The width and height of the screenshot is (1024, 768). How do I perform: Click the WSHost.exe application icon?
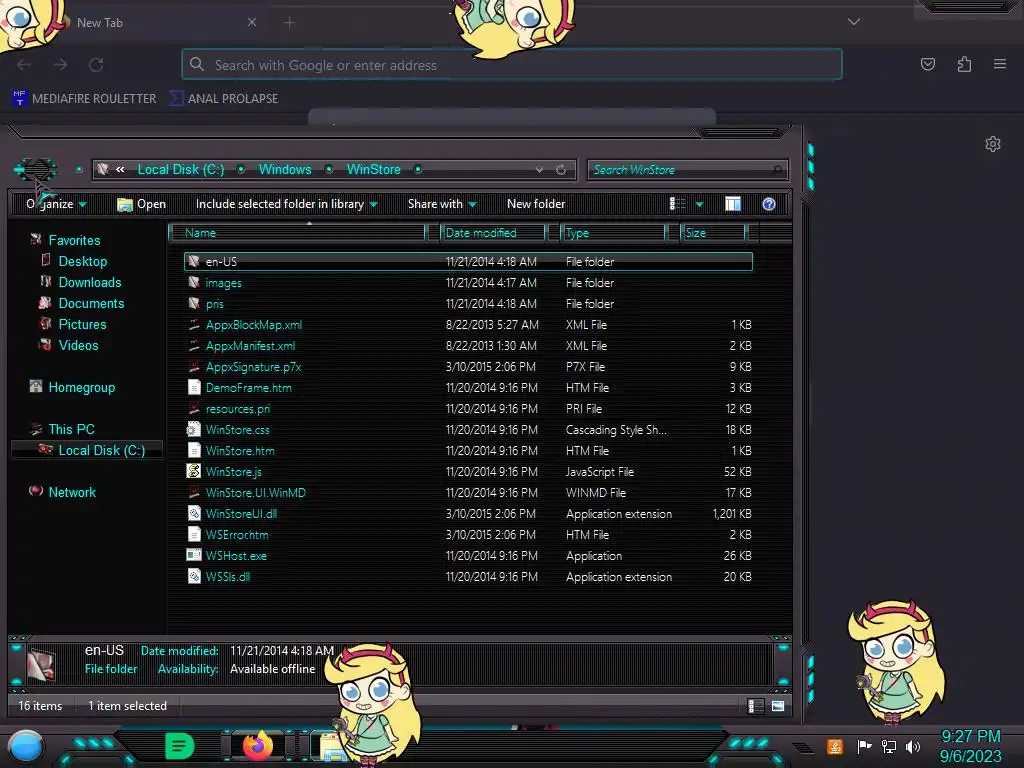(x=193, y=555)
